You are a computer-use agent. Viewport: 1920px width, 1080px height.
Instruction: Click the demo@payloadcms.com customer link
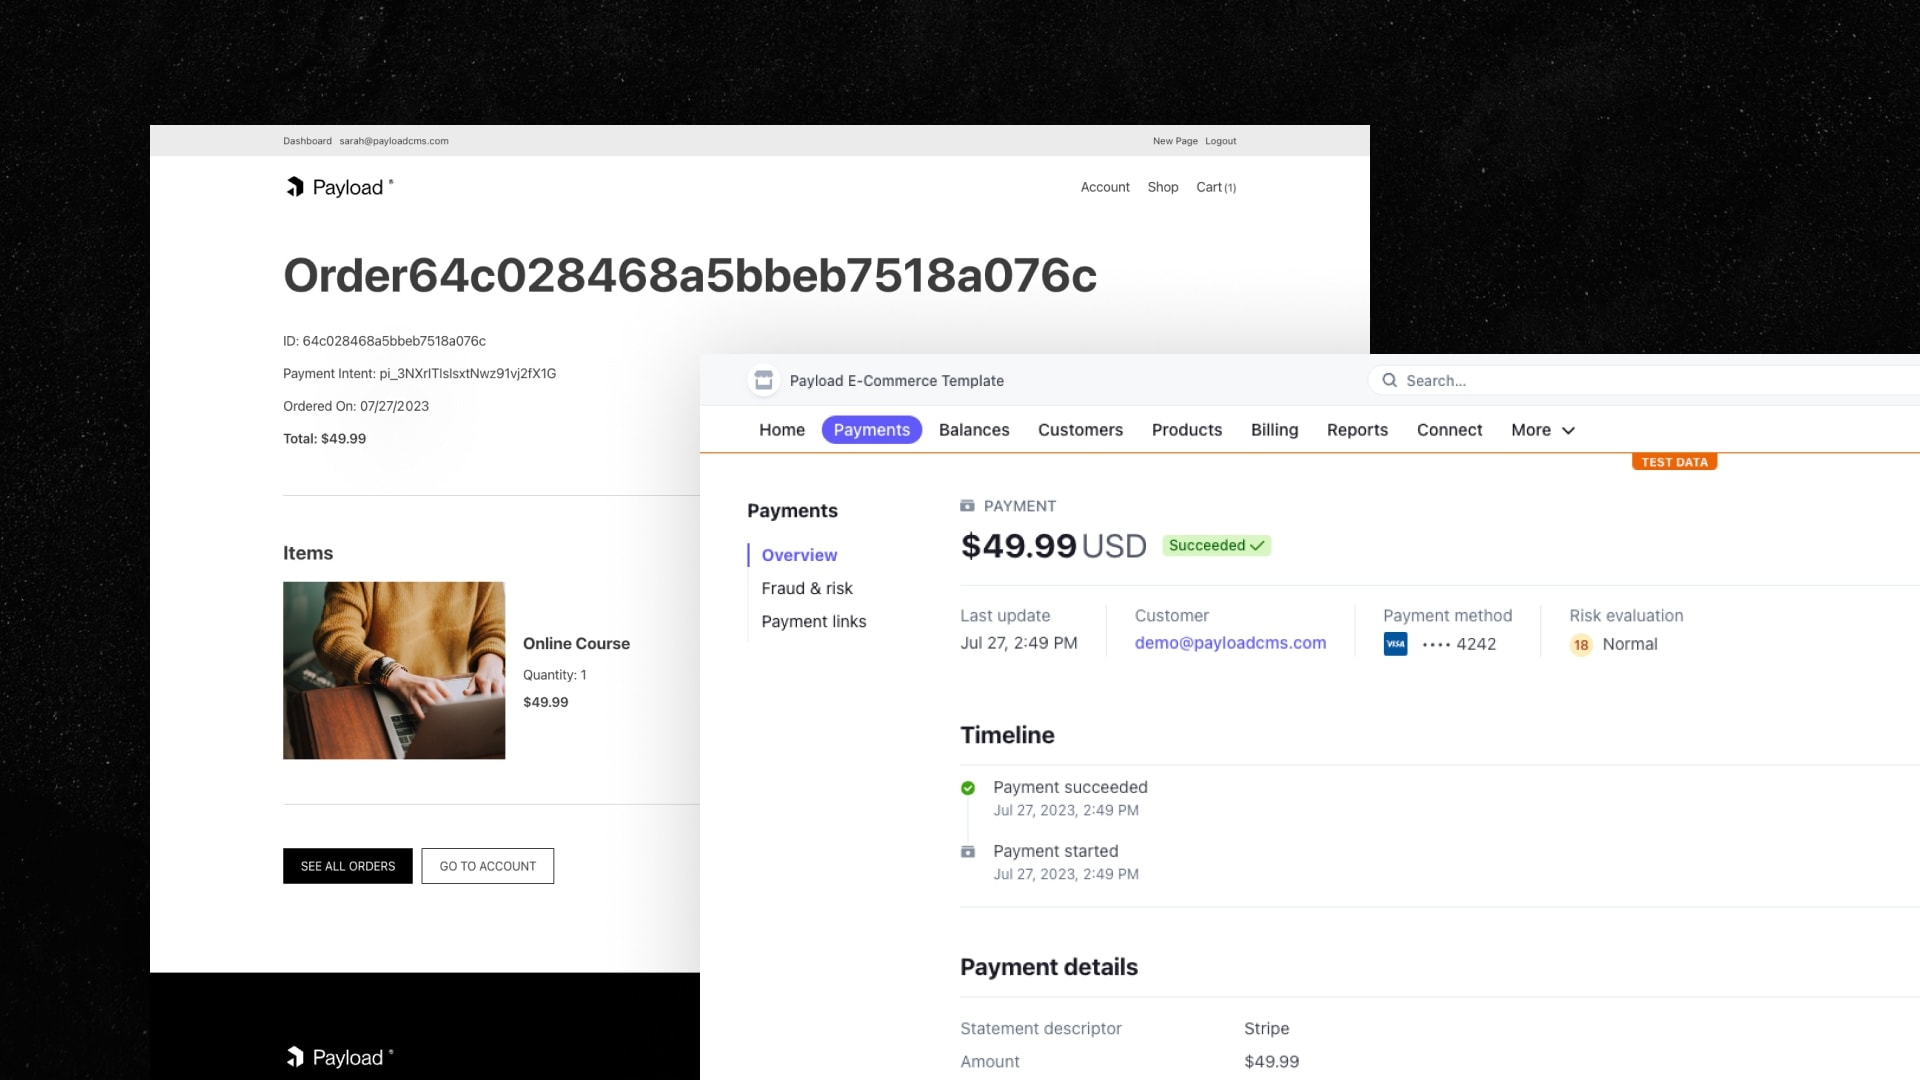coord(1229,642)
